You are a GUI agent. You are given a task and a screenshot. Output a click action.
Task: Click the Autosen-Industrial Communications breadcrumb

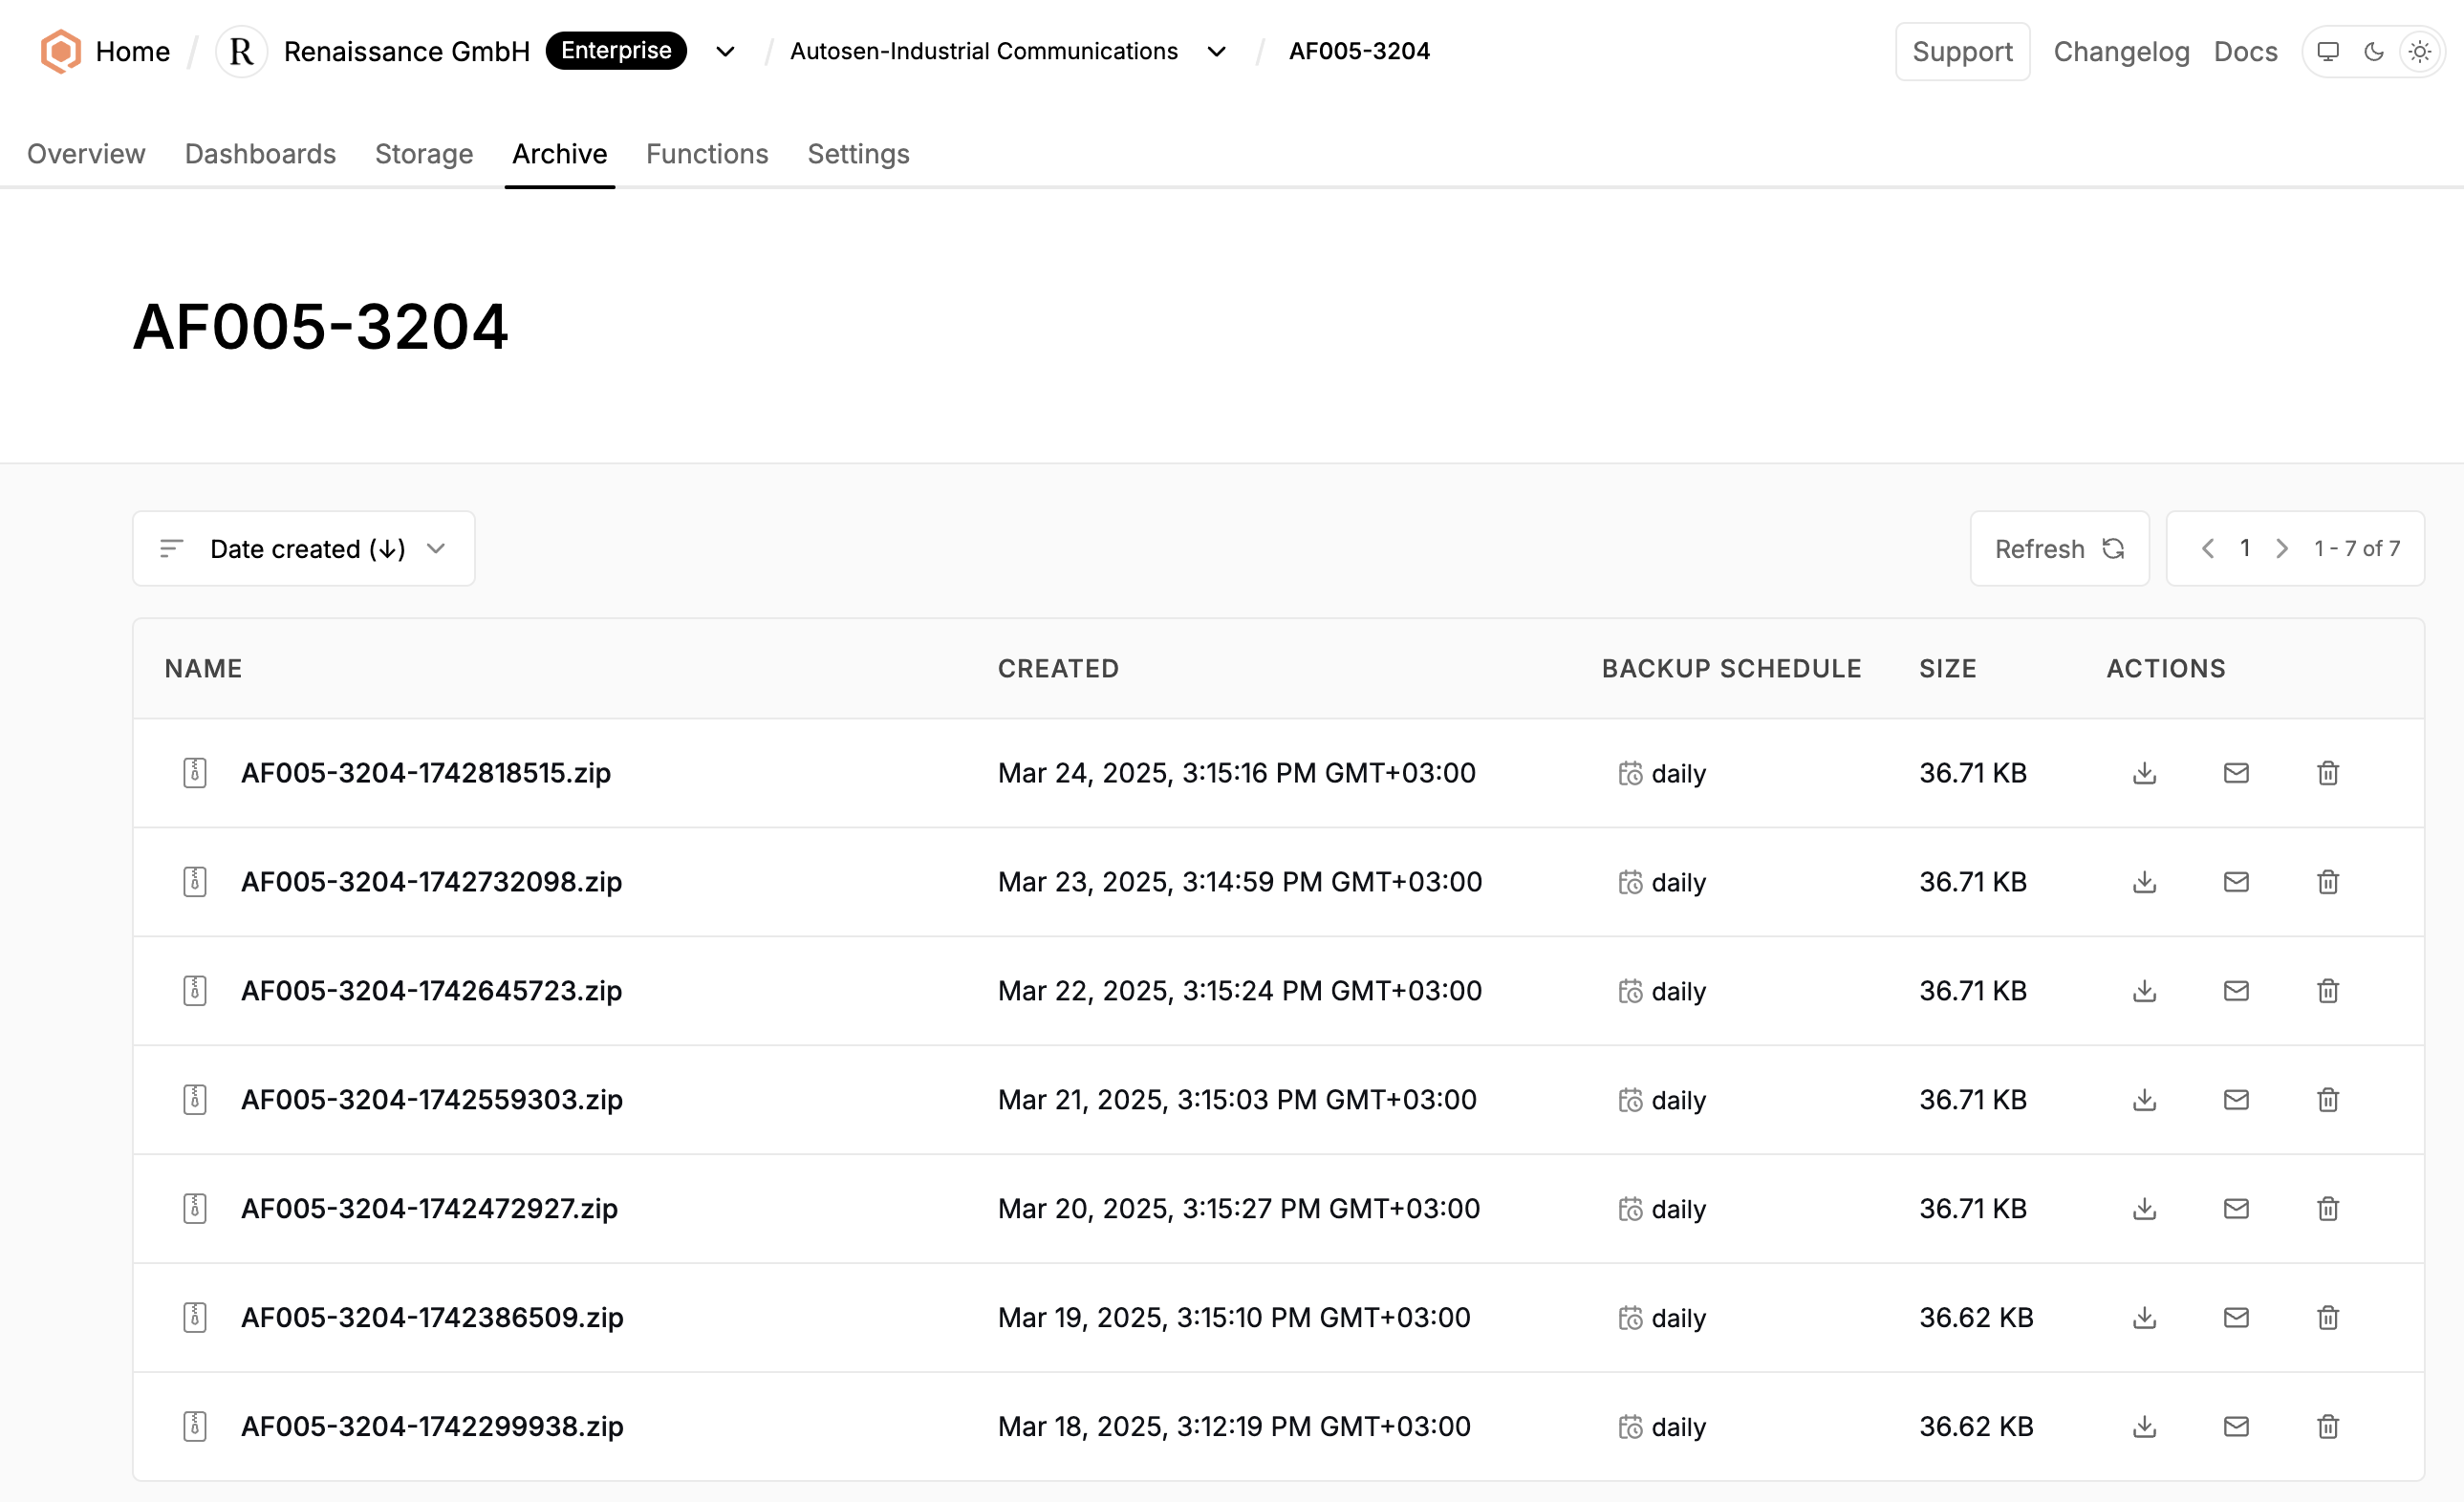click(984, 51)
